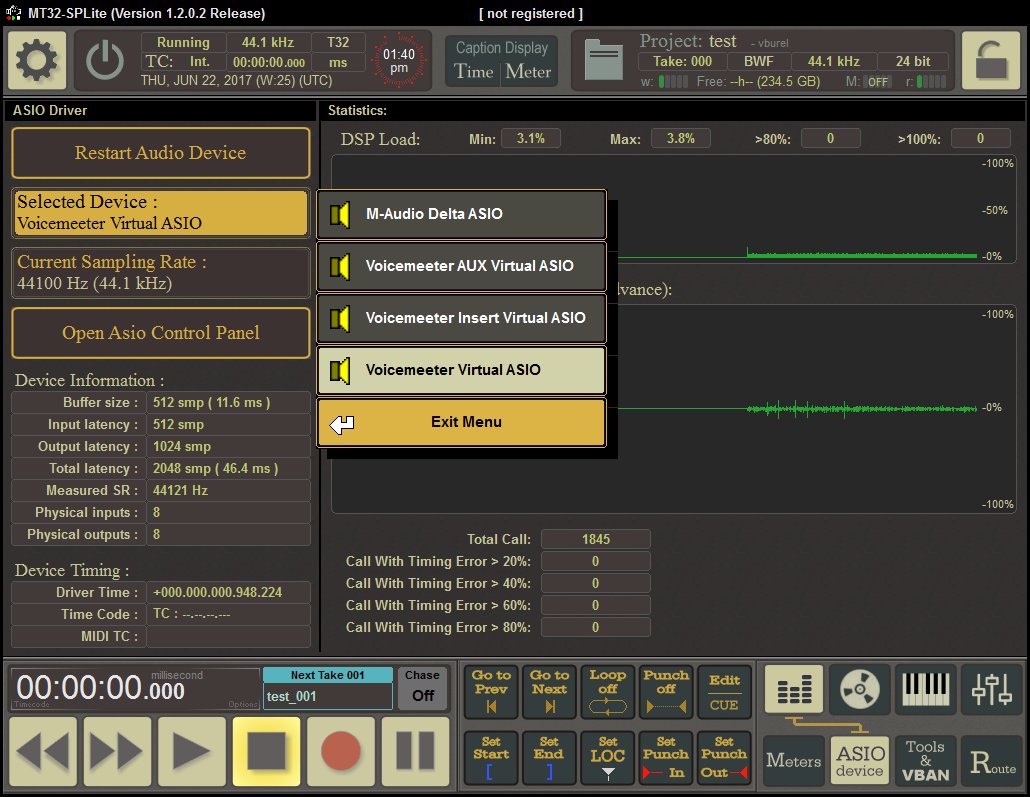Viewport: 1030px width, 797px height.
Task: Start playback with the play button
Action: click(x=192, y=751)
